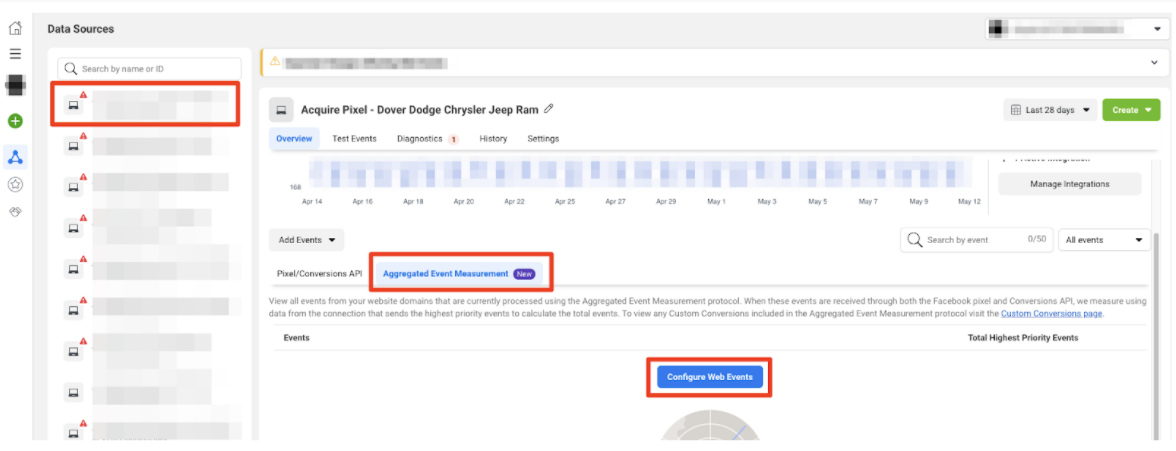Screen dimensions: 1176x451
Task: Click the calendar icon in Last 28 days
Action: pos(1016,110)
